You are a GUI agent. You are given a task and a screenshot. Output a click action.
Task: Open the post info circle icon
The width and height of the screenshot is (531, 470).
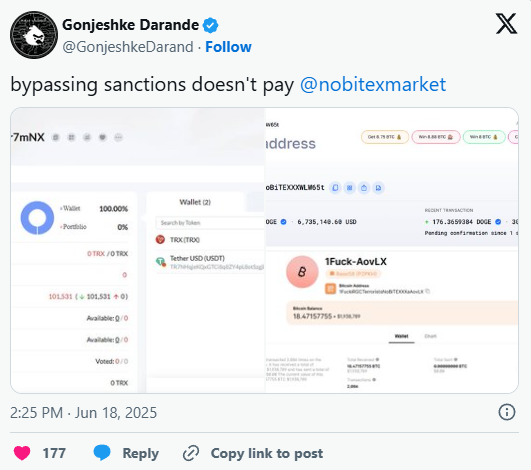click(507, 412)
